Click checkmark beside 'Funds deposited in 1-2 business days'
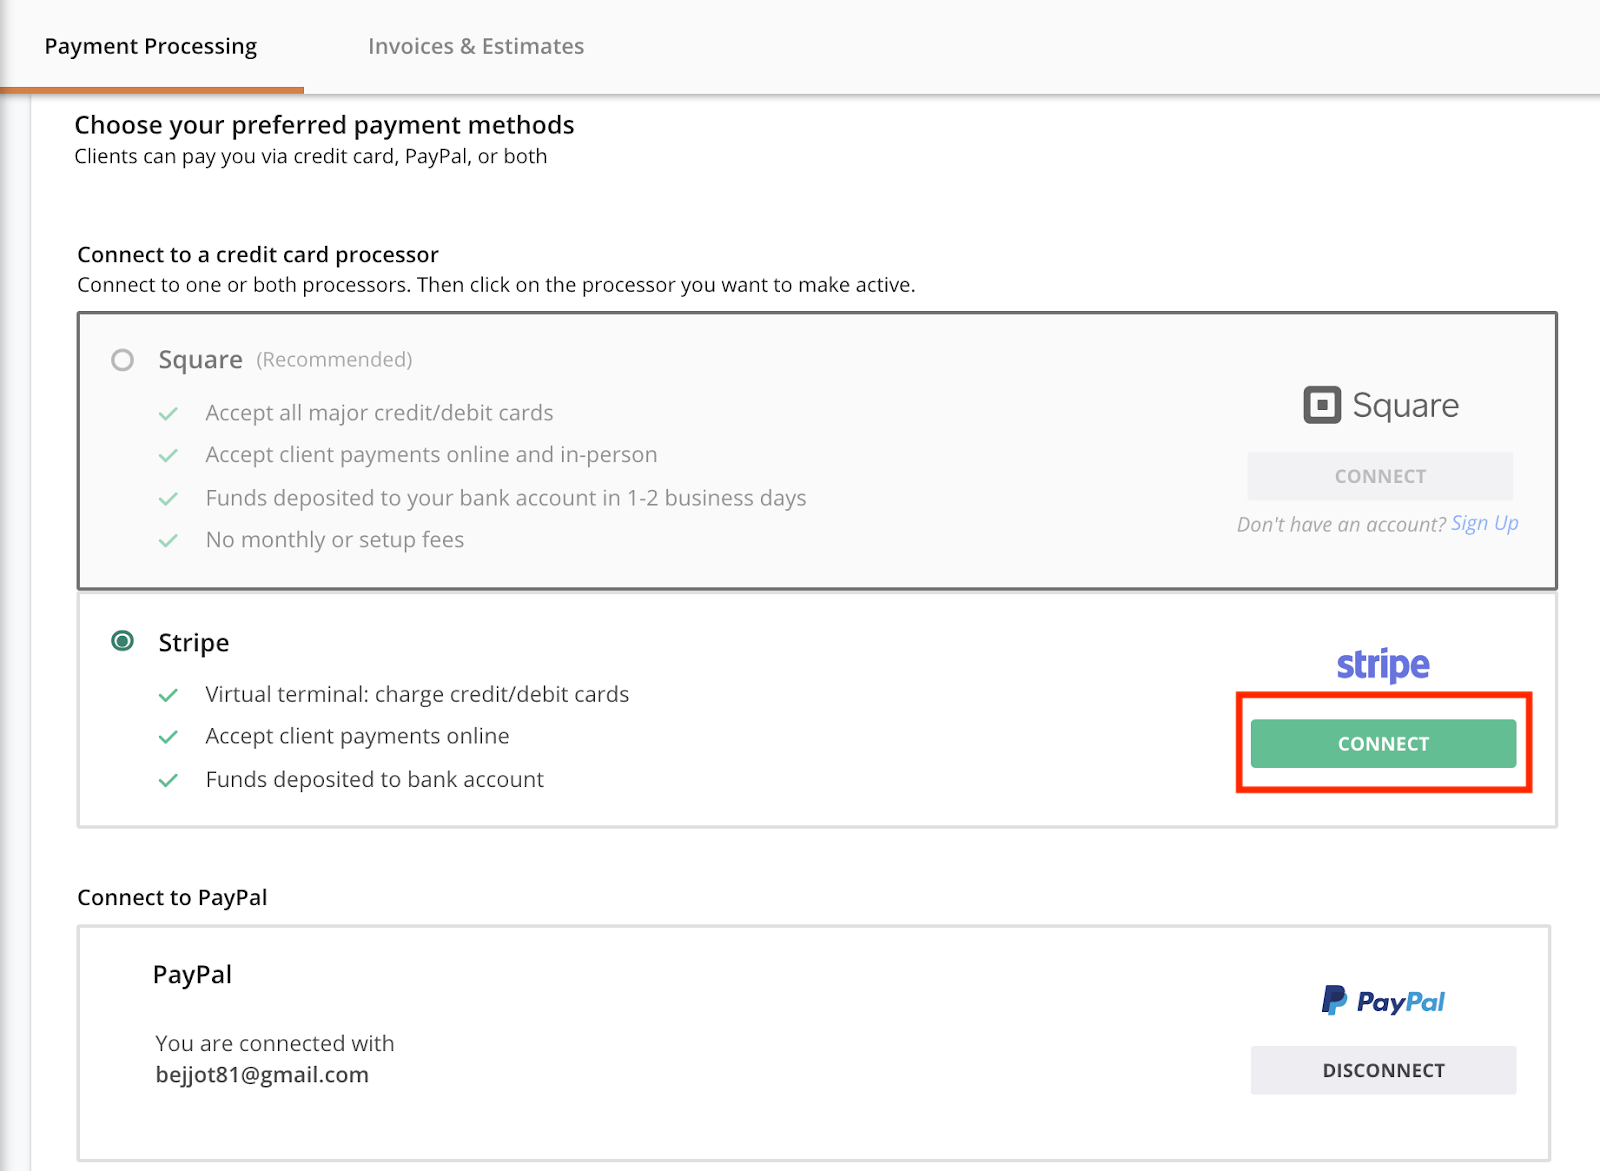 point(168,499)
